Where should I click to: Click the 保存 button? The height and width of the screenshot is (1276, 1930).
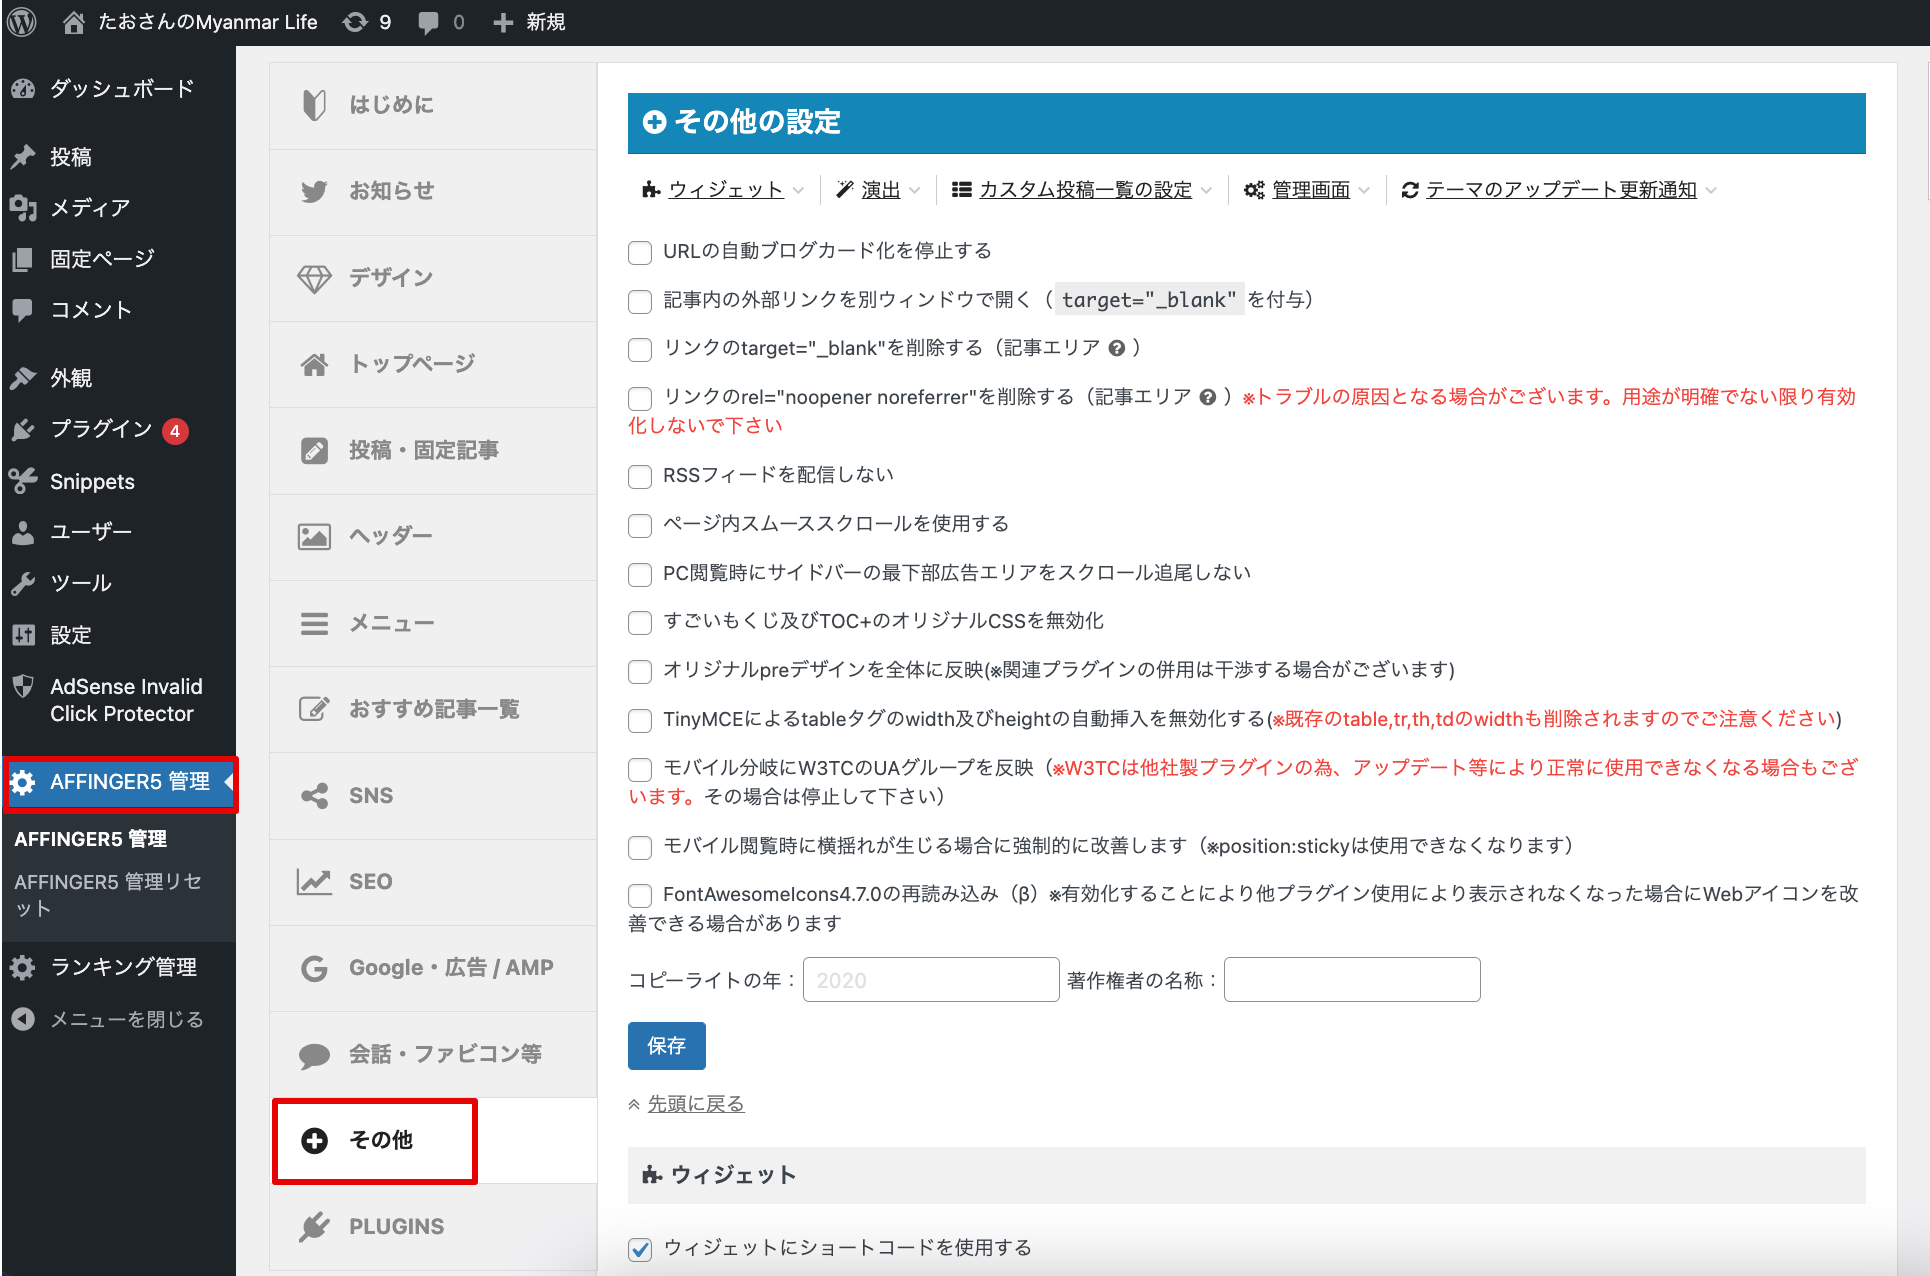click(666, 1045)
